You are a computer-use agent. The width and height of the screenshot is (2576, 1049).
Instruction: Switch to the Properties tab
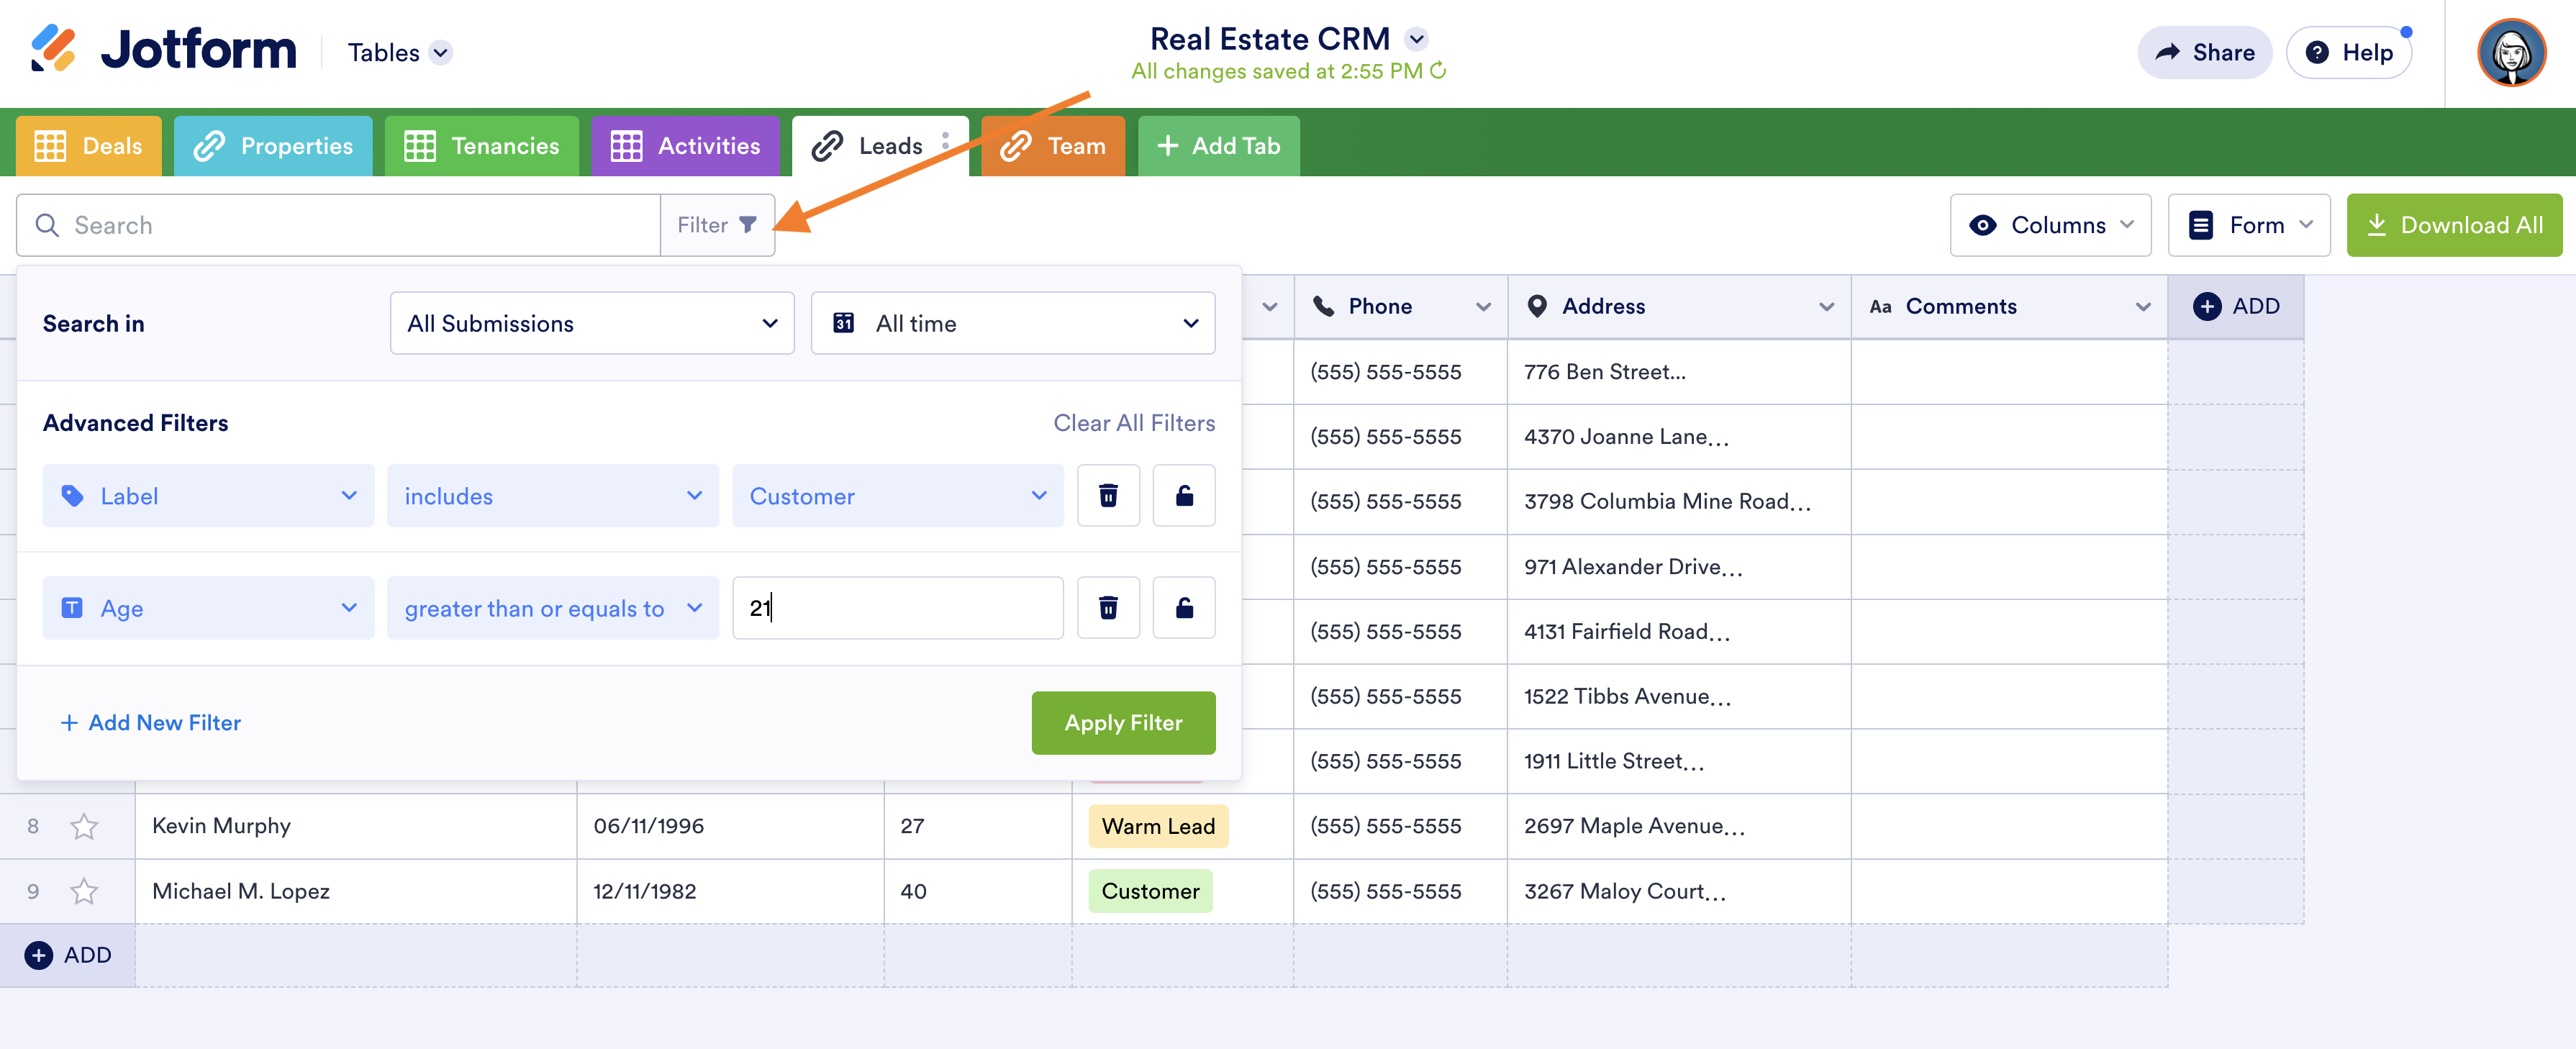click(x=273, y=146)
